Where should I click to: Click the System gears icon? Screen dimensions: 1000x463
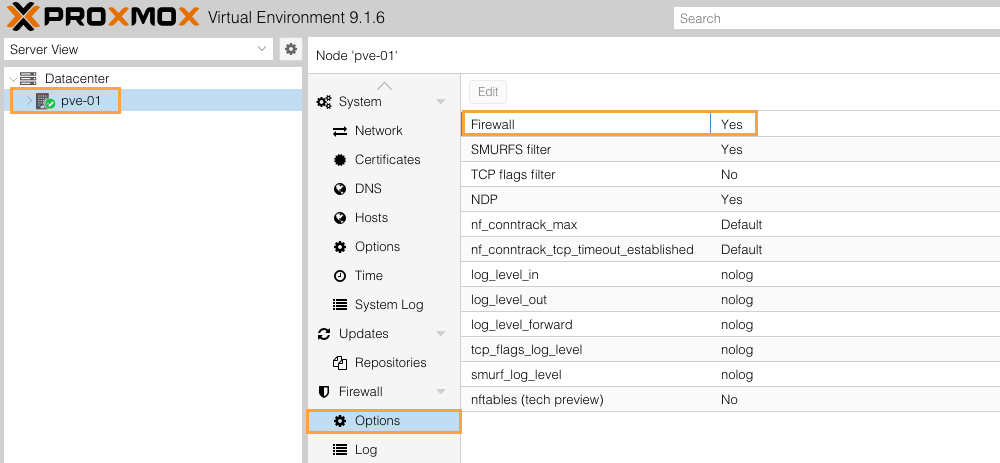pos(324,101)
